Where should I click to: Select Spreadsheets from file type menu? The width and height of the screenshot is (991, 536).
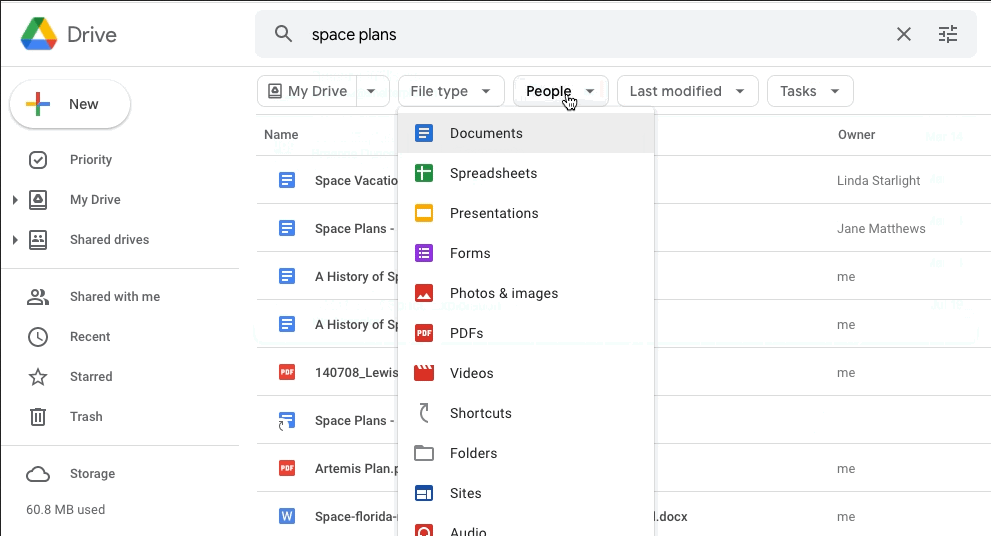(x=493, y=173)
